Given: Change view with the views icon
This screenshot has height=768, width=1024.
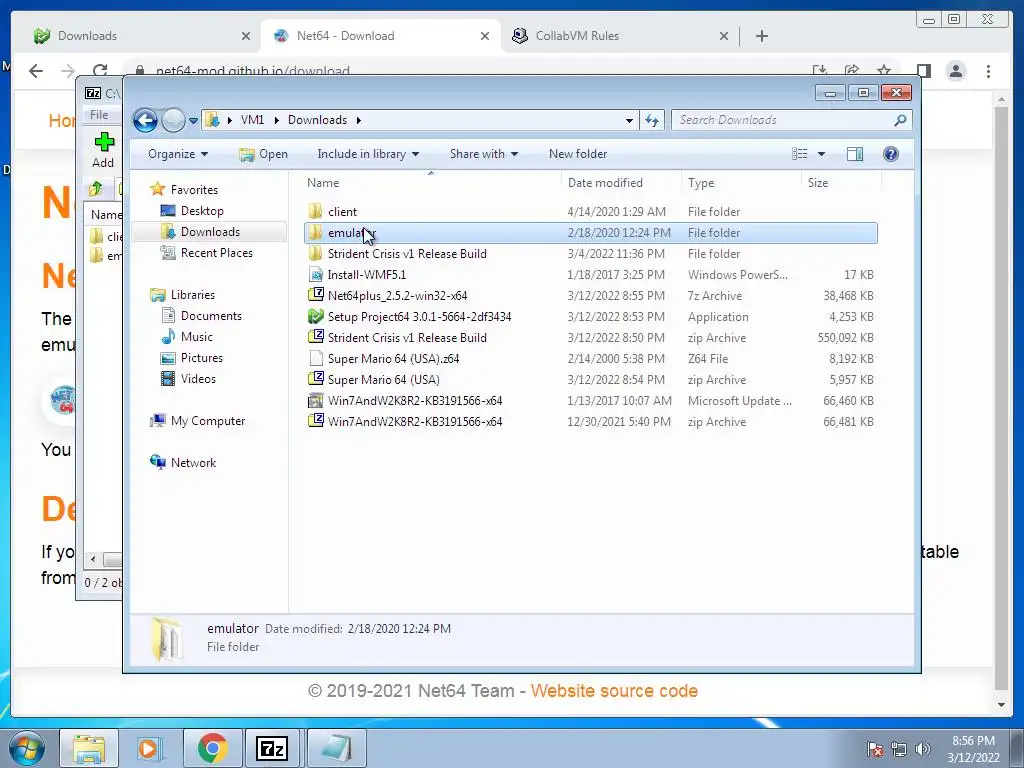Looking at the screenshot, I should tap(800, 154).
